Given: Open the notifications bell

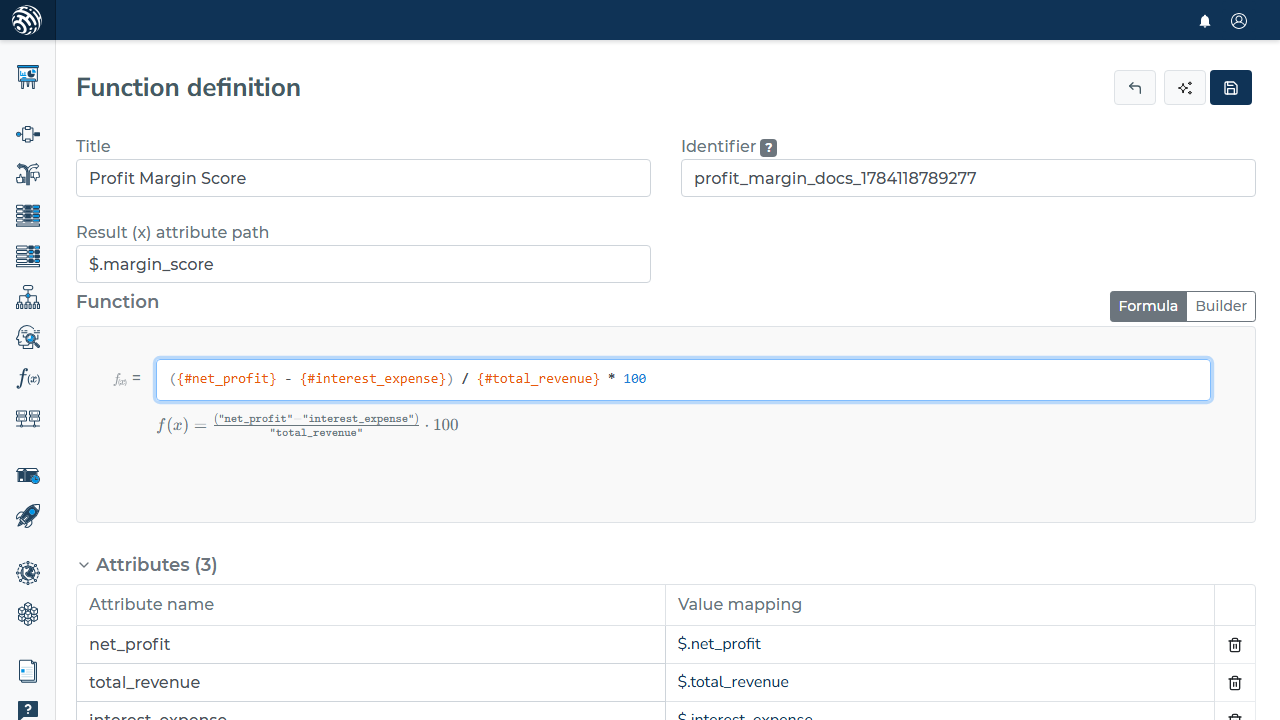Looking at the screenshot, I should tap(1205, 21).
